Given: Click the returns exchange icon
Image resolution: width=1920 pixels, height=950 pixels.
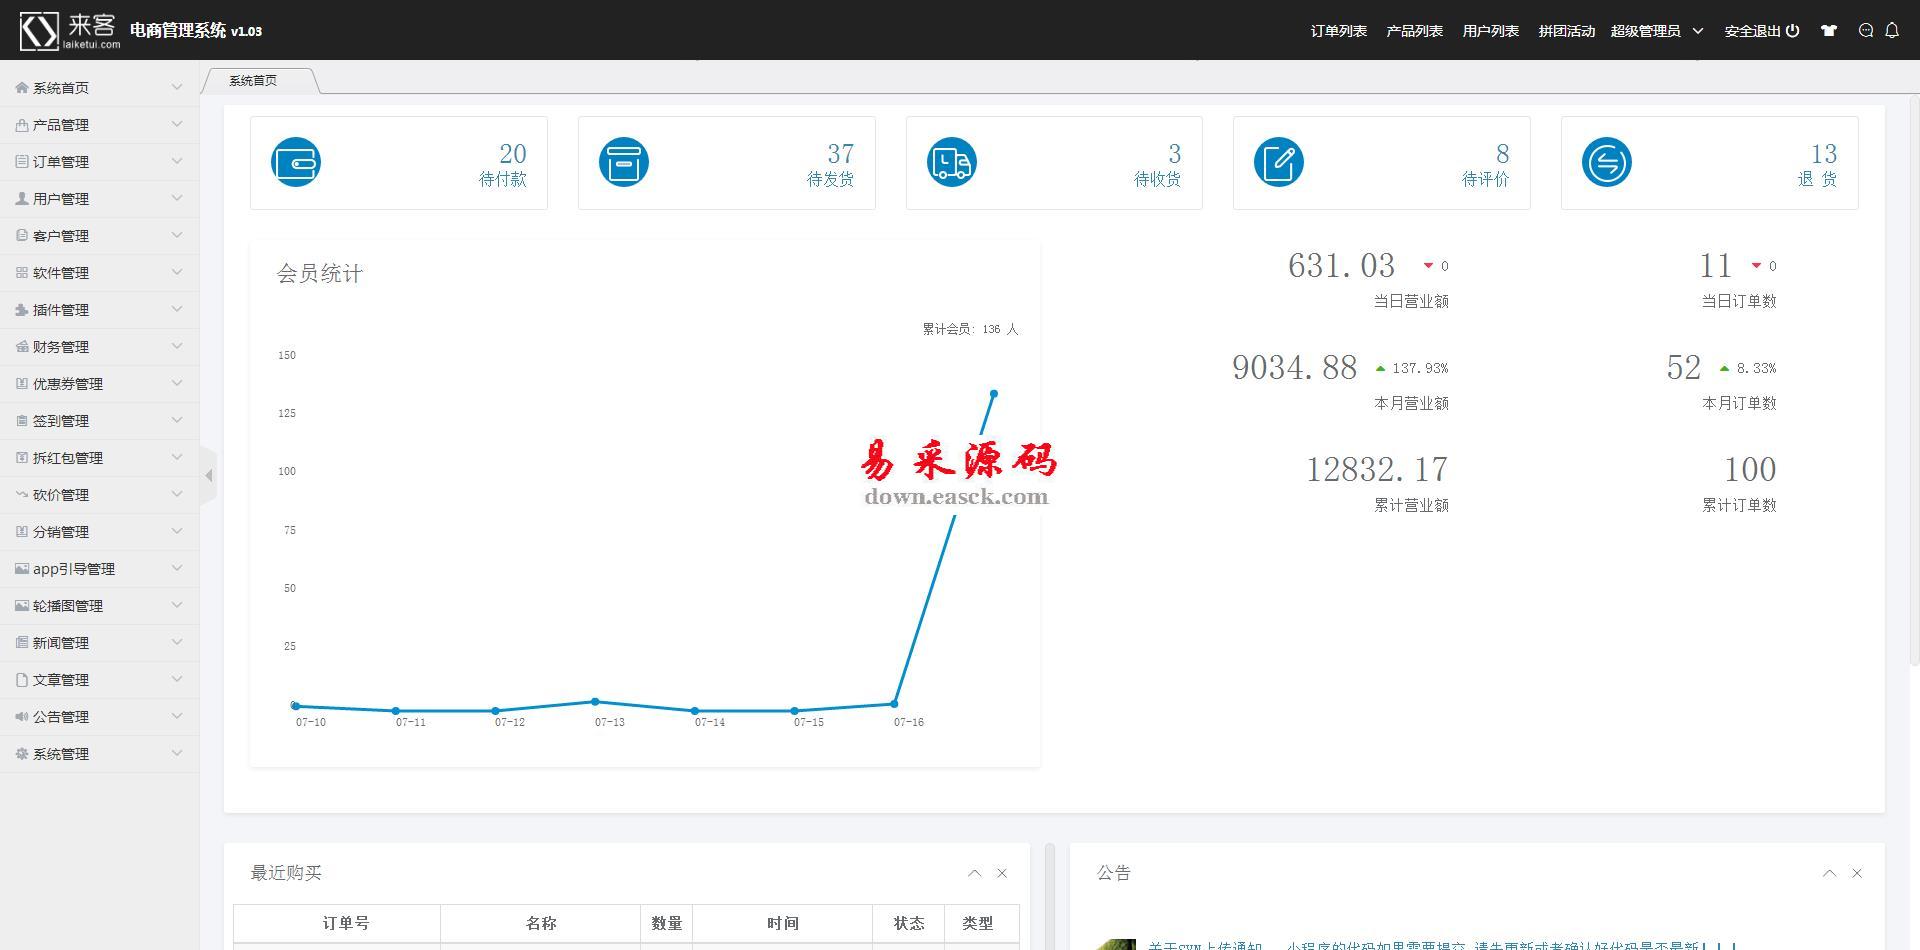Looking at the screenshot, I should [1607, 162].
